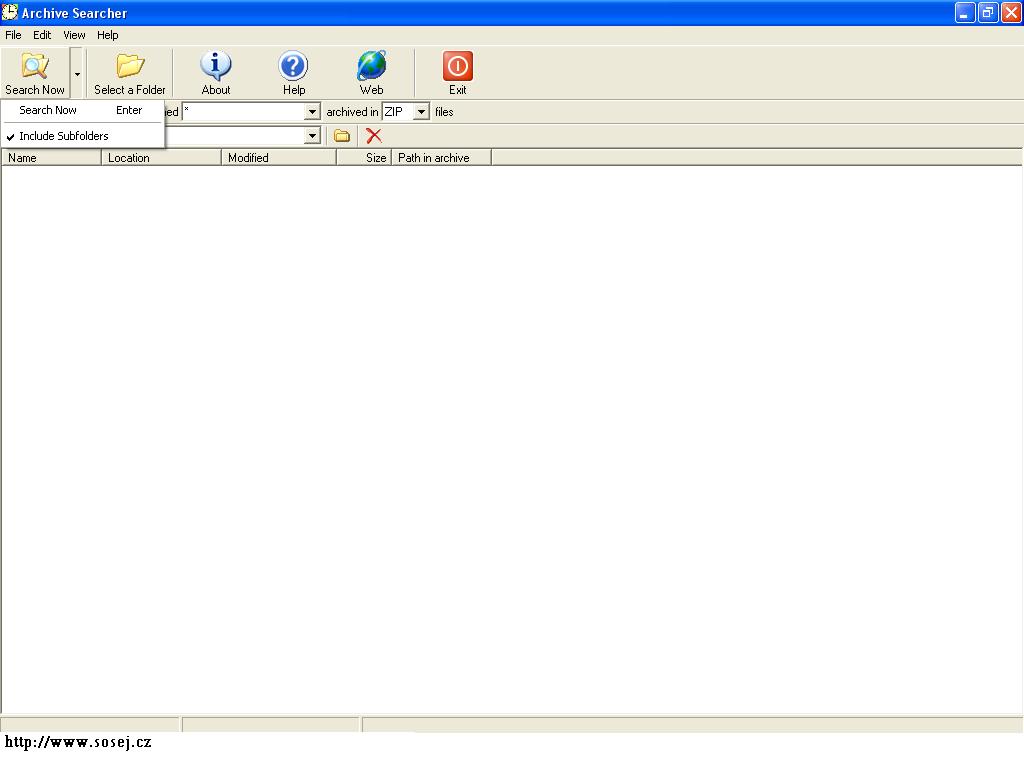Open the About dialog icon

pyautogui.click(x=216, y=65)
